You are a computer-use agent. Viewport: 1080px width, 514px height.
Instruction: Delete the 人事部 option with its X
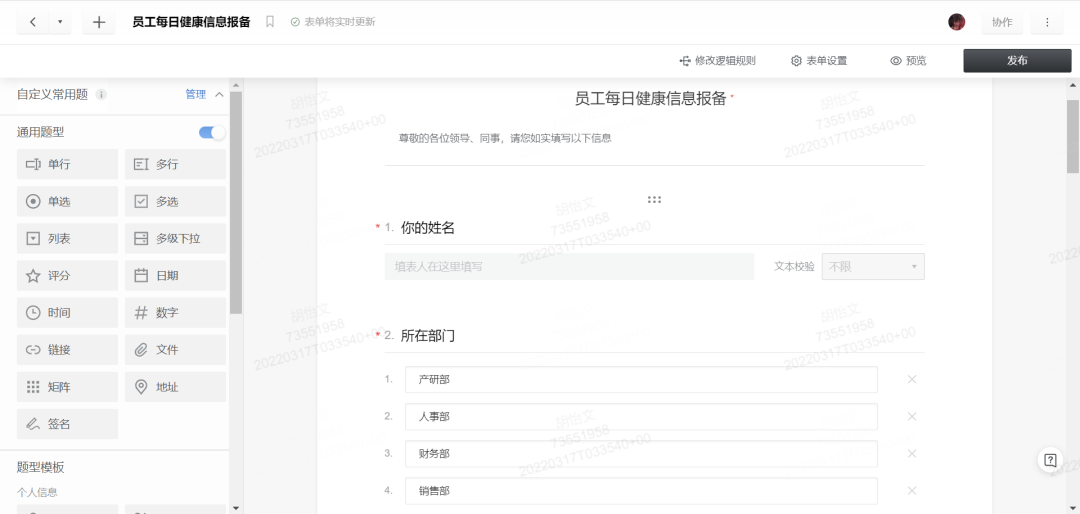[x=912, y=417]
